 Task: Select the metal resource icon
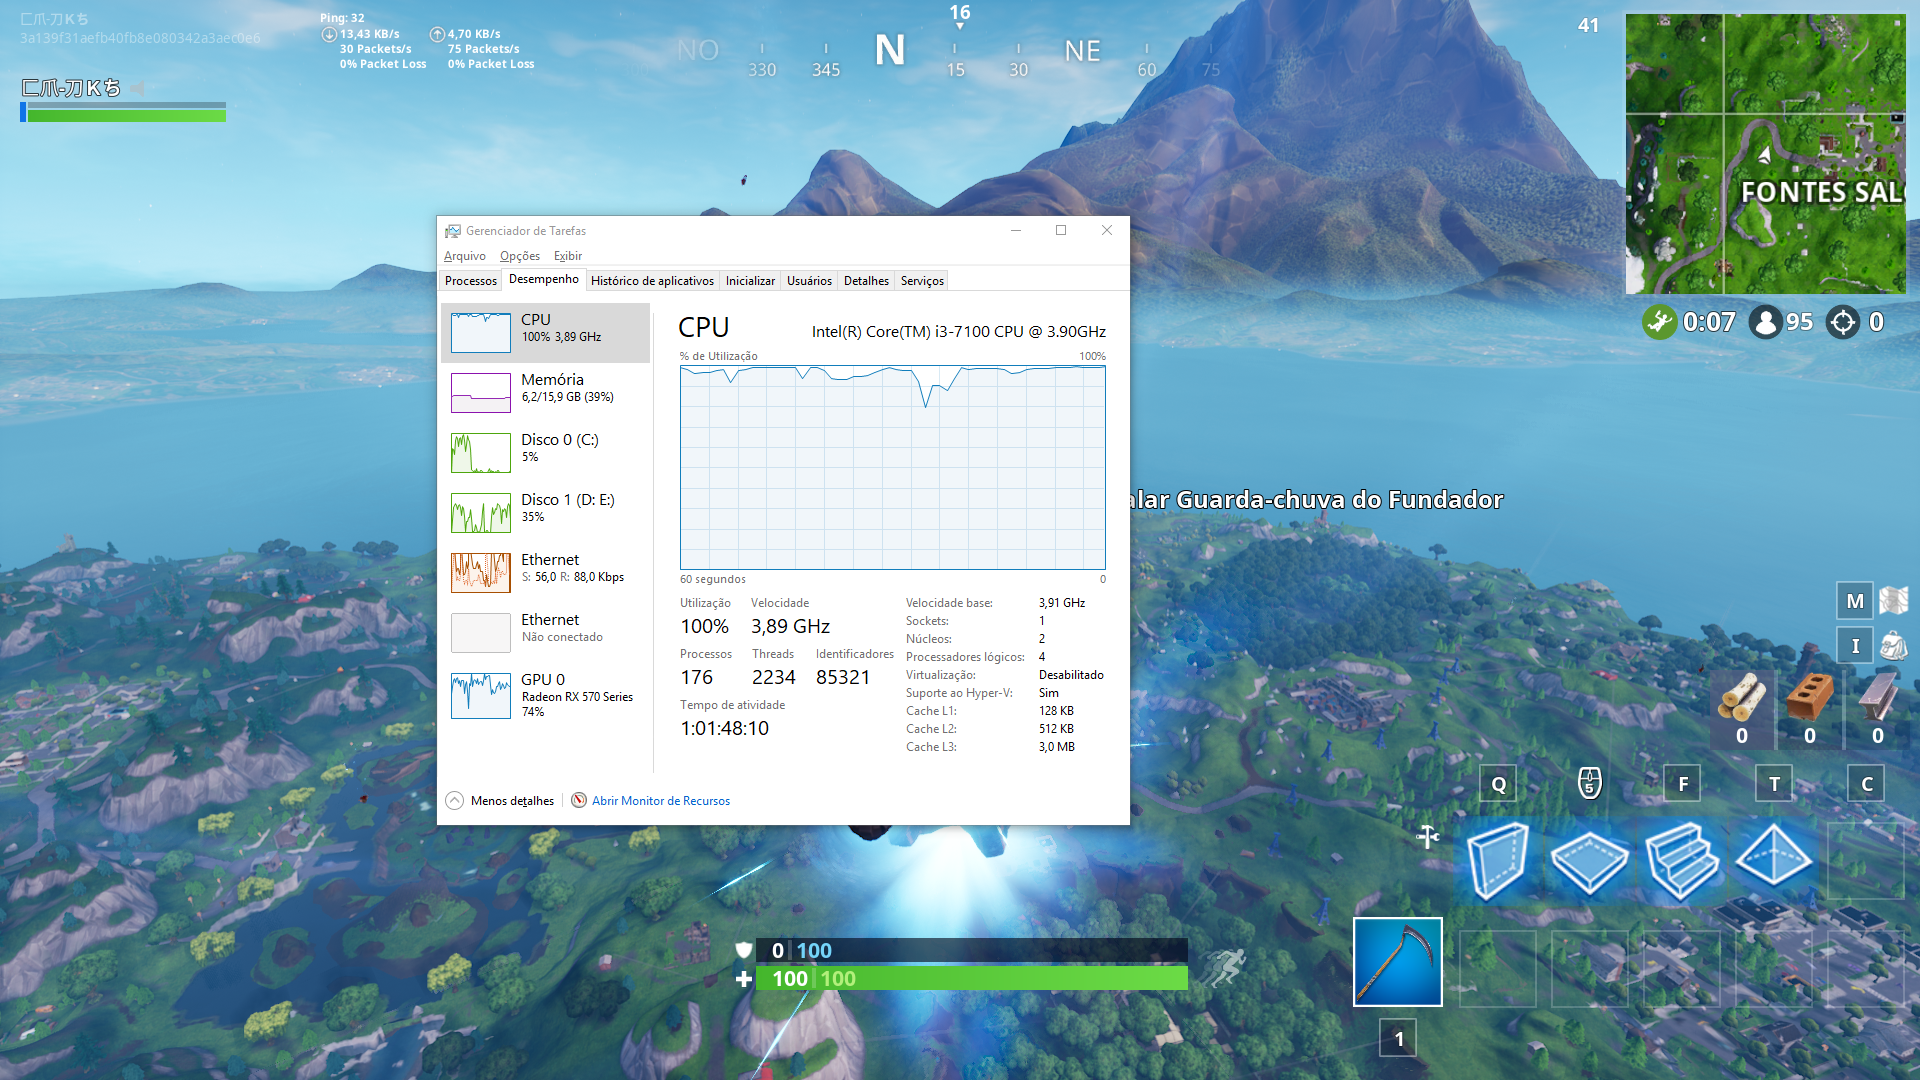point(1877,696)
